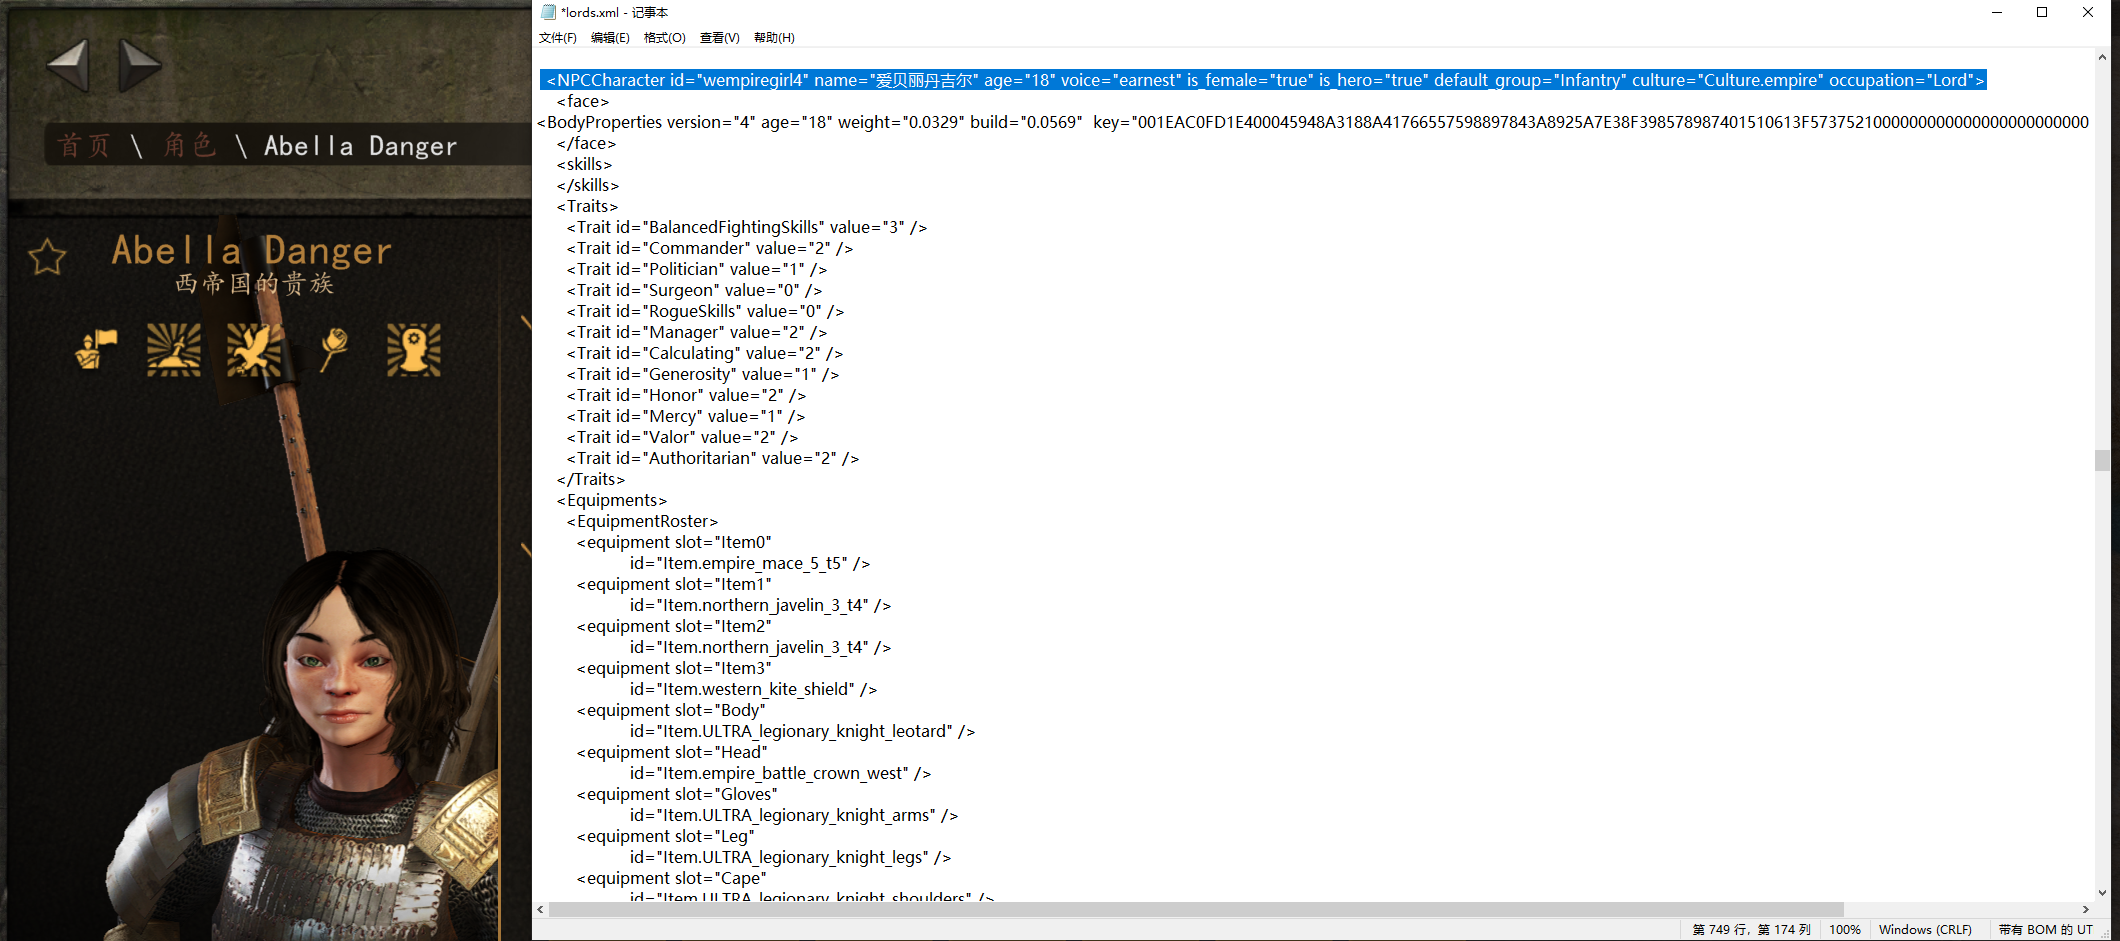Viewport: 2120px width, 941px height.
Task: Go back with the left arrow in the game encyclopedia
Action: pos(68,65)
